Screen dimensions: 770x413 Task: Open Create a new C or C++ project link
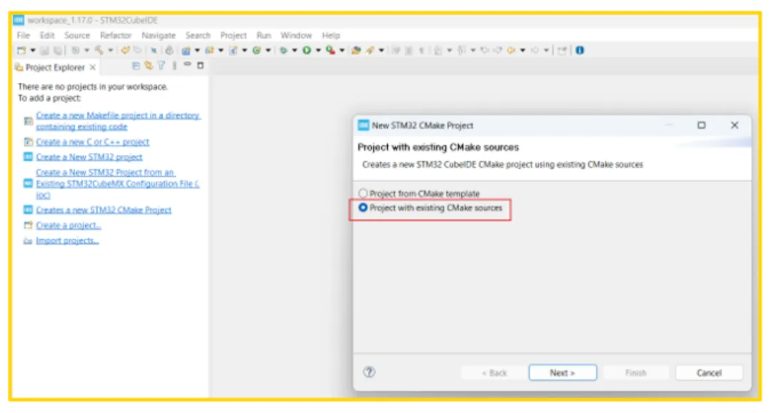point(92,142)
